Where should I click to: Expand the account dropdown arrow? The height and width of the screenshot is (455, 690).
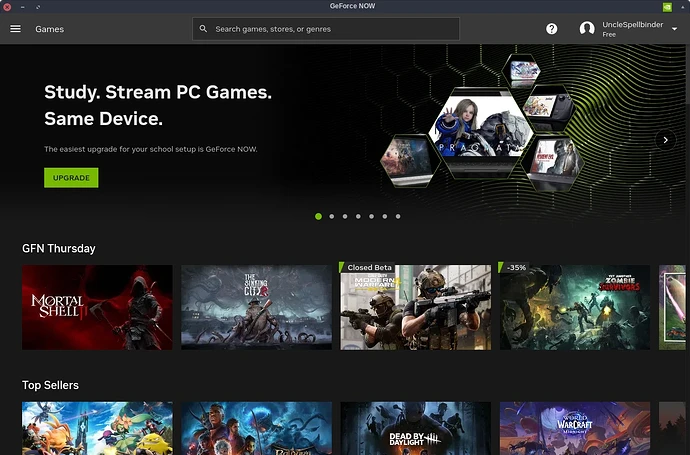[674, 29]
